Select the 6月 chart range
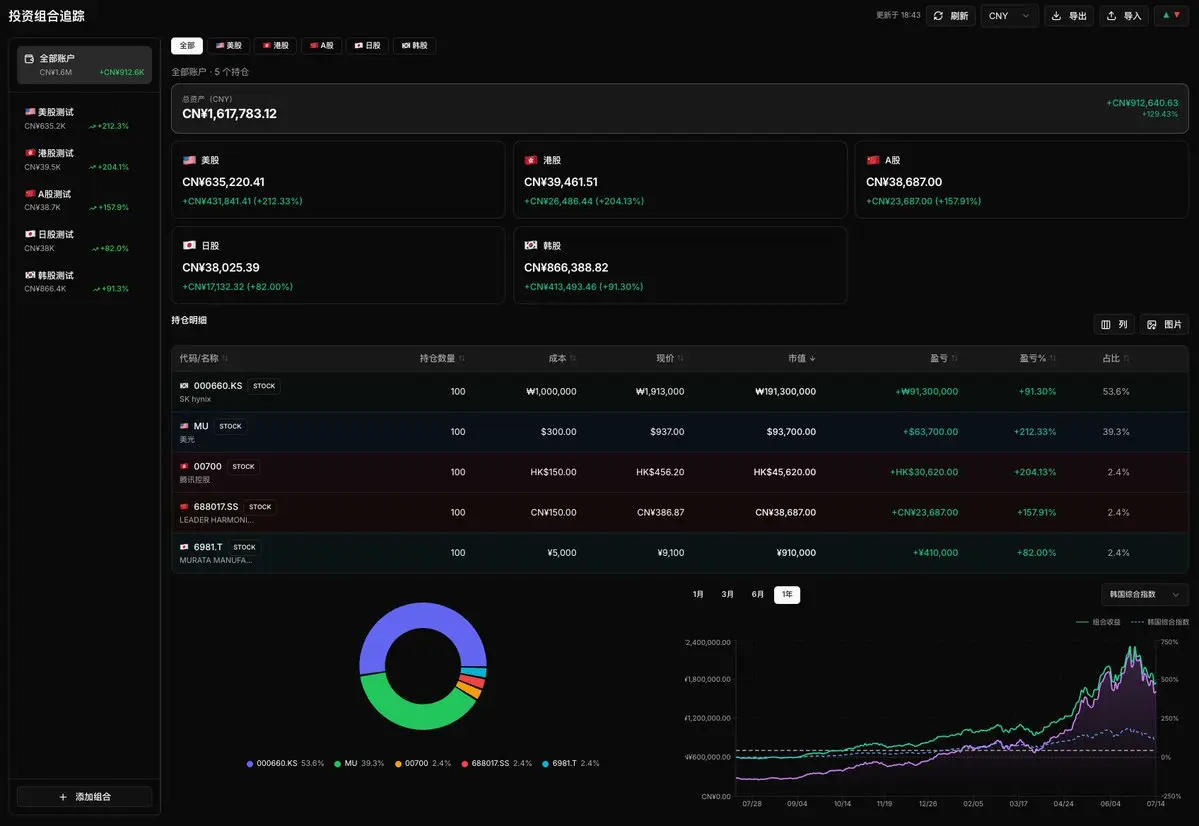This screenshot has height=826, width=1199. [x=757, y=594]
